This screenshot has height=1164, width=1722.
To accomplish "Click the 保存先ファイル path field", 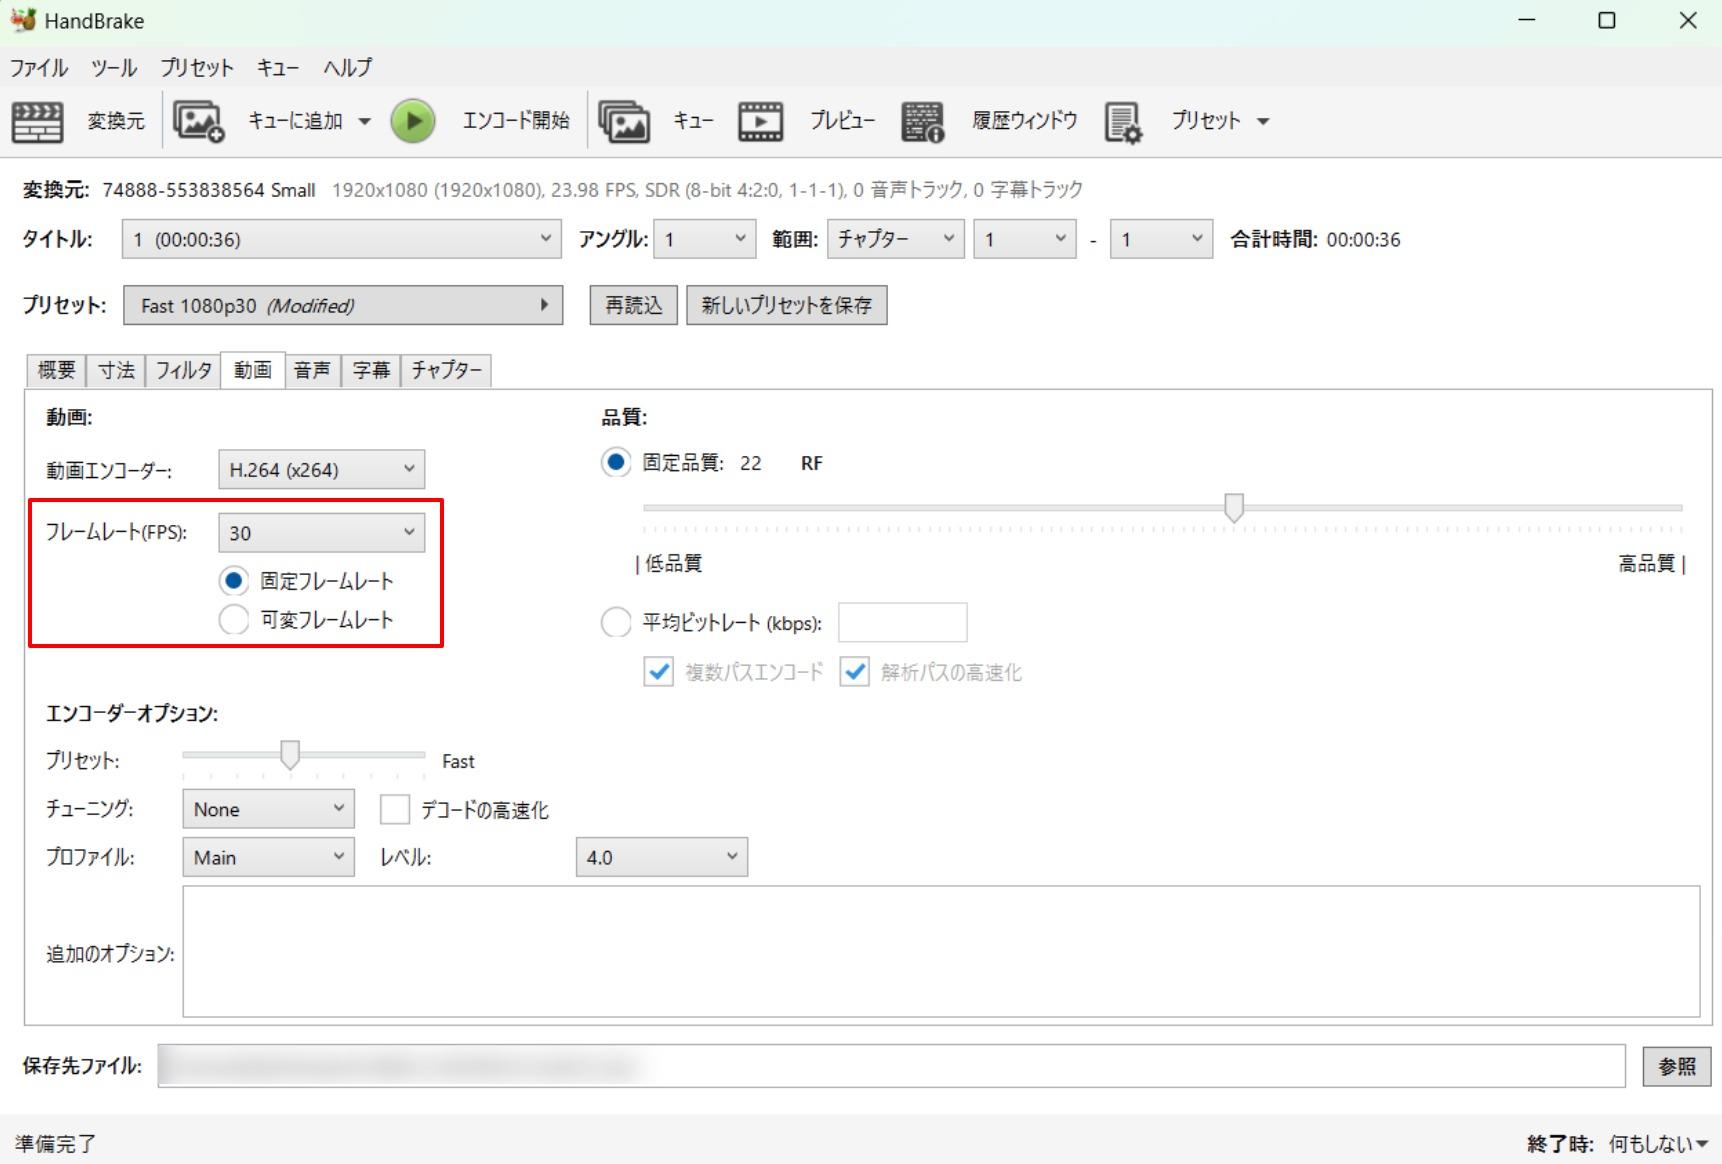I will point(891,1066).
